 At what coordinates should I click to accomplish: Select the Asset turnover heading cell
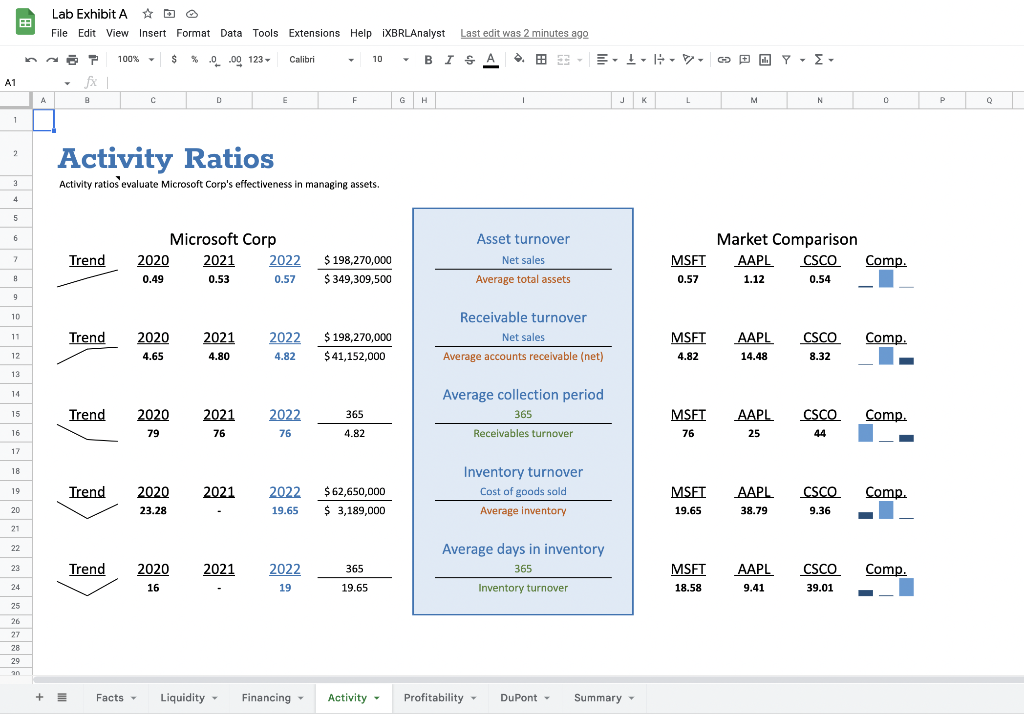pos(523,239)
